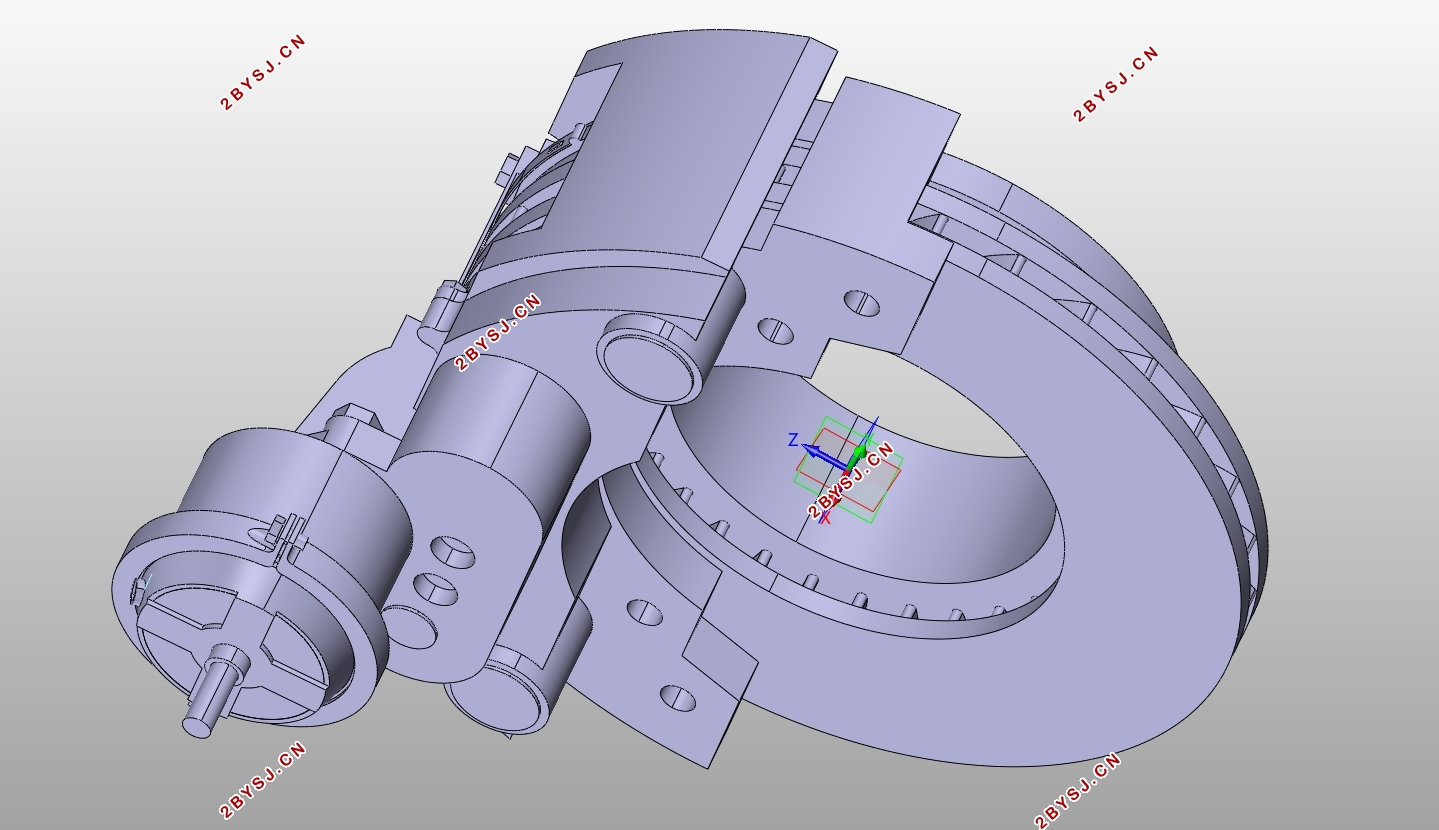Select the red X-axis label
This screenshot has width=1439, height=830.
point(826,517)
